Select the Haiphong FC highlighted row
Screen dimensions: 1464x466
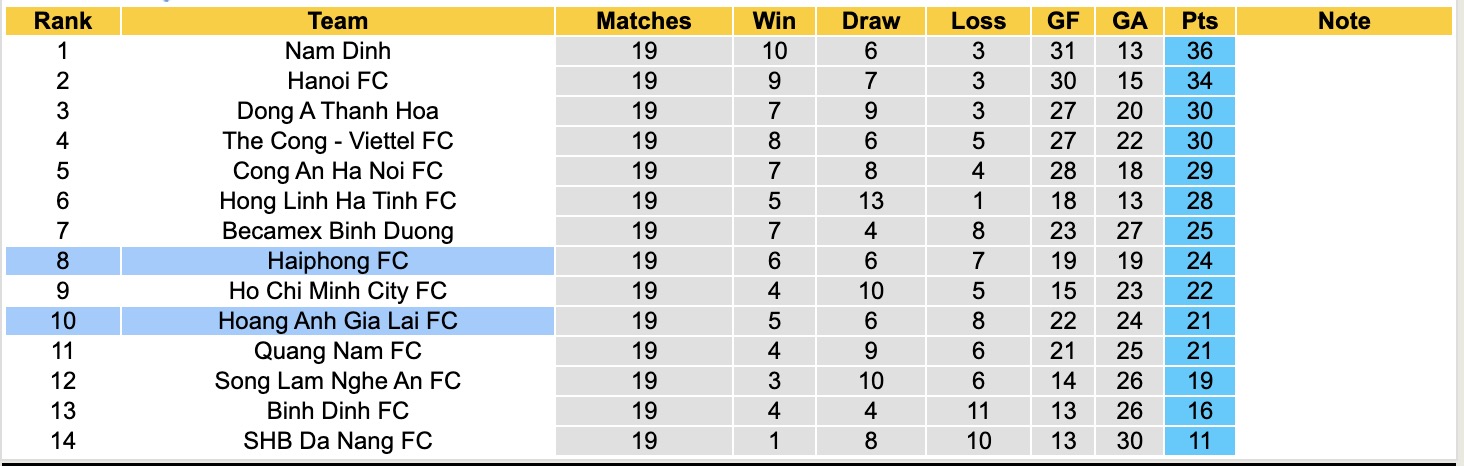[338, 261]
